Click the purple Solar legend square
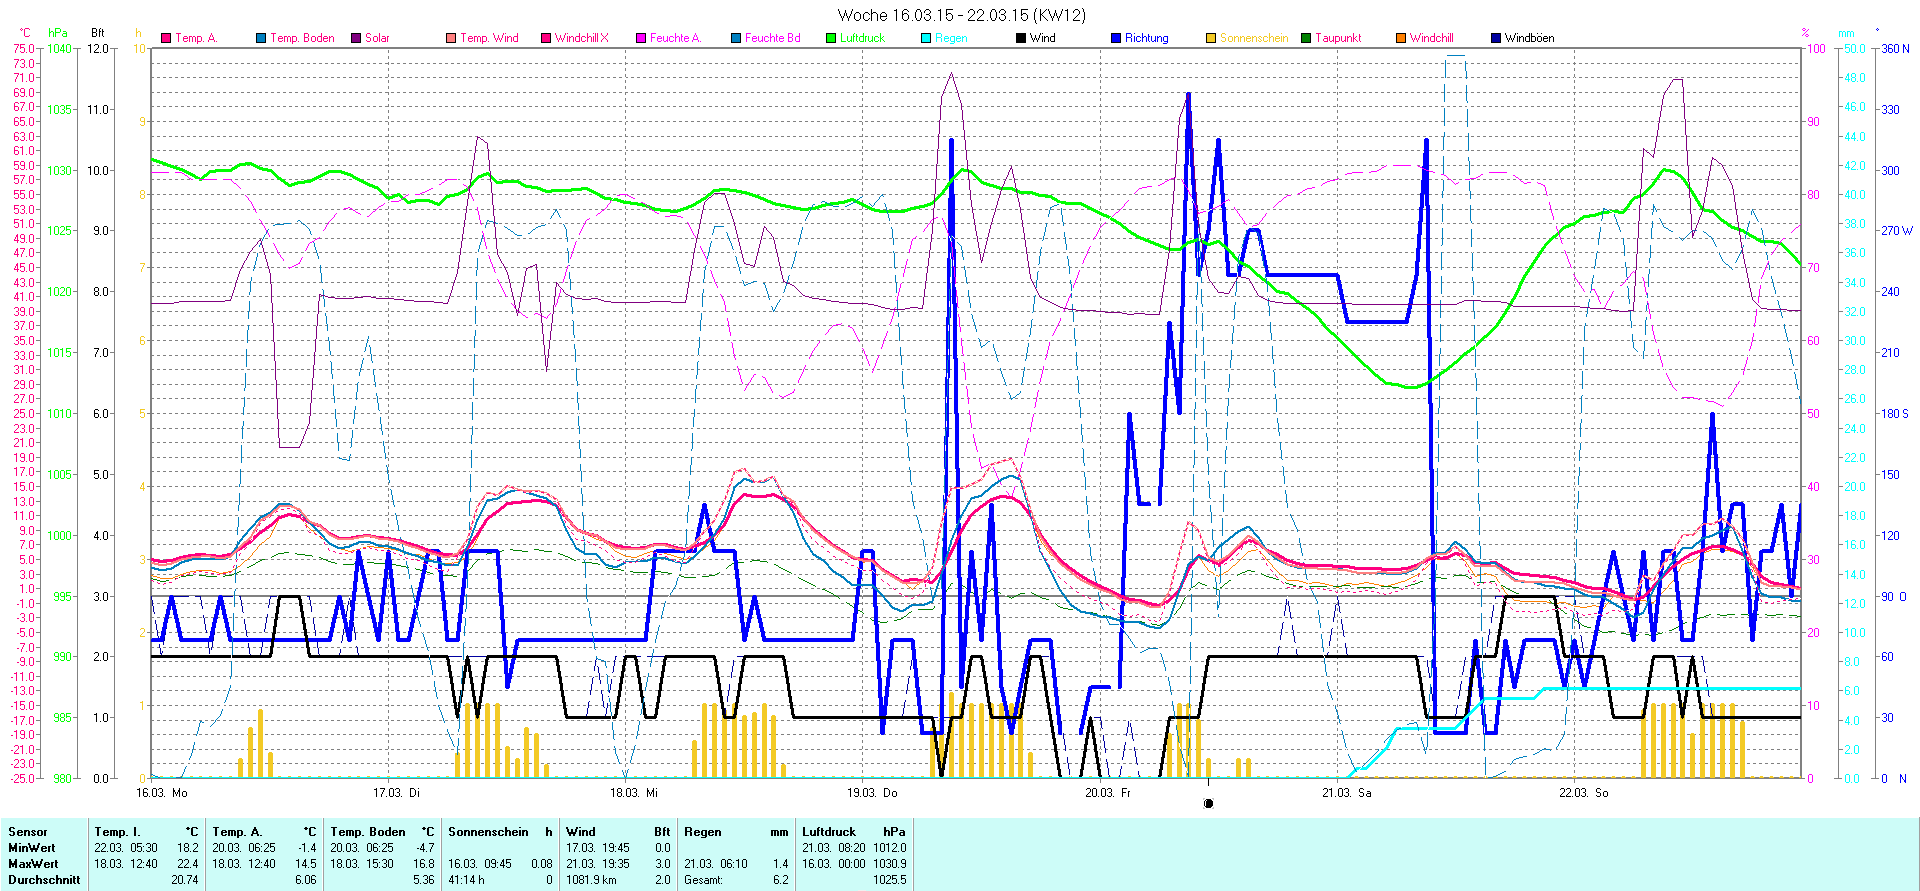Image resolution: width=1920 pixels, height=891 pixels. [x=356, y=38]
